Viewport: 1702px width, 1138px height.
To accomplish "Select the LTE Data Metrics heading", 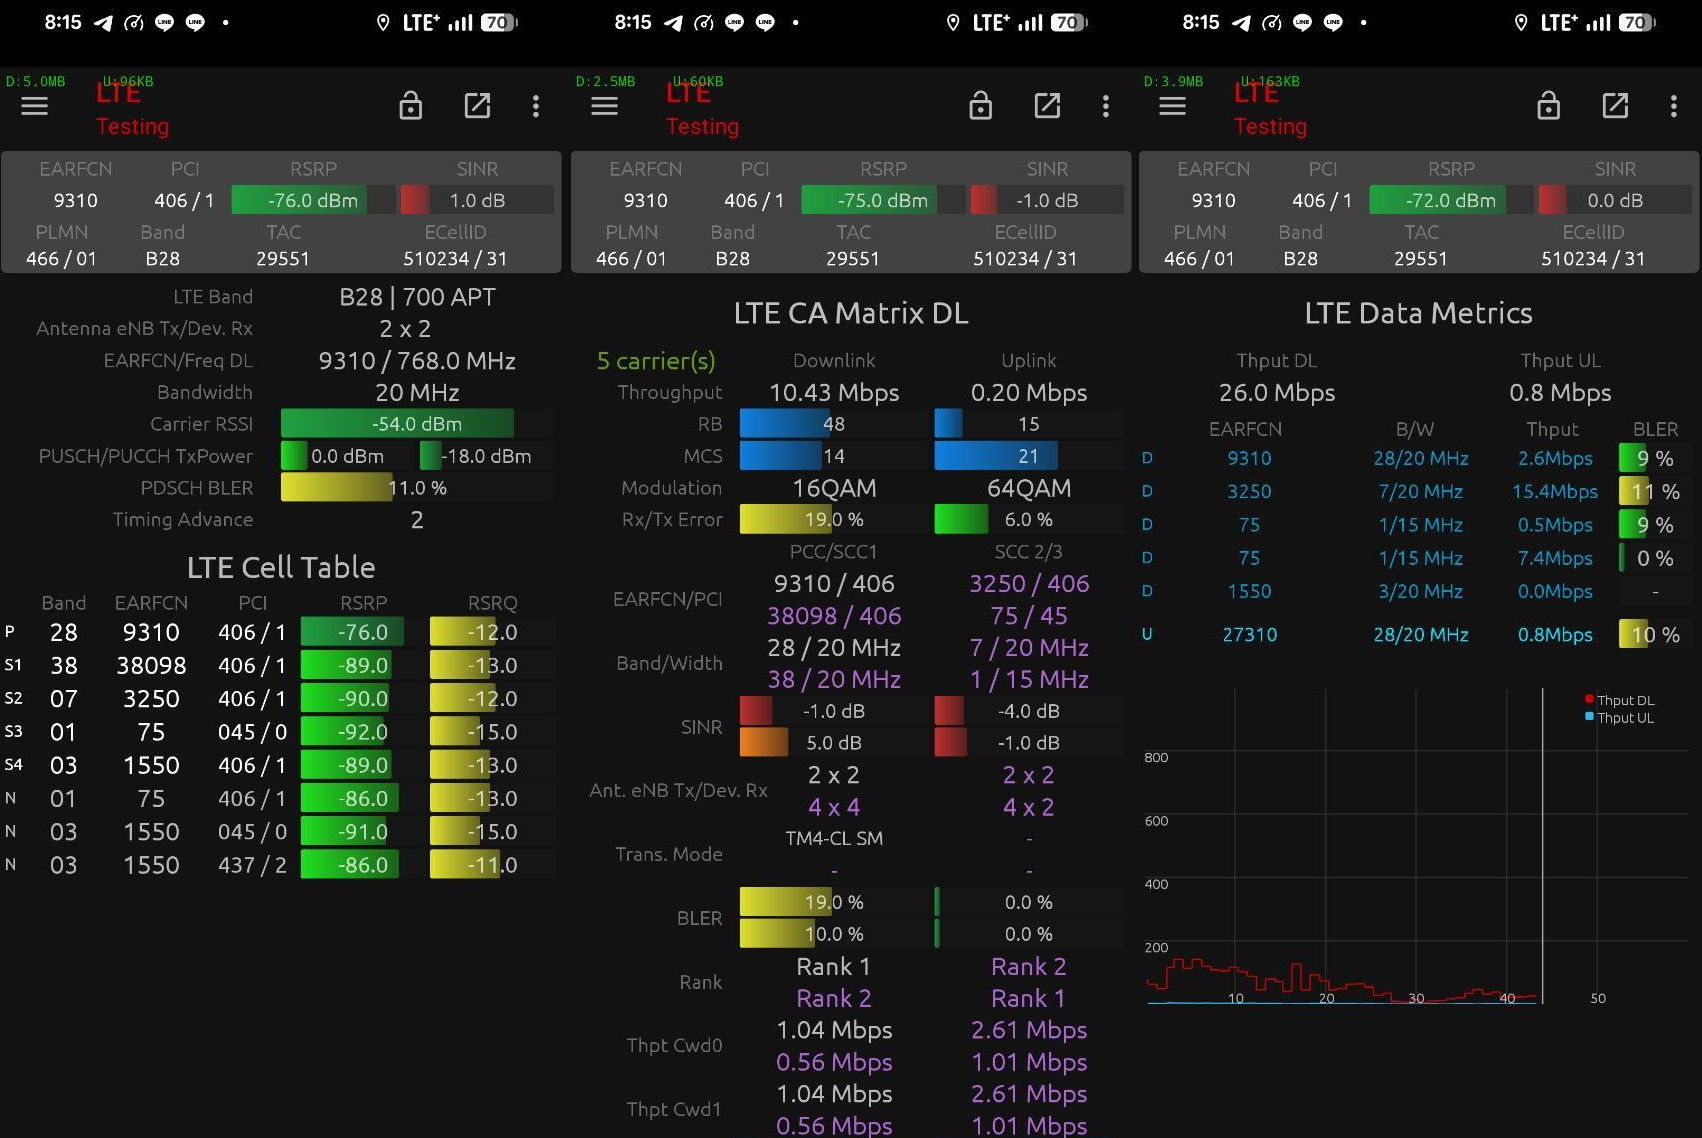I will (1418, 314).
